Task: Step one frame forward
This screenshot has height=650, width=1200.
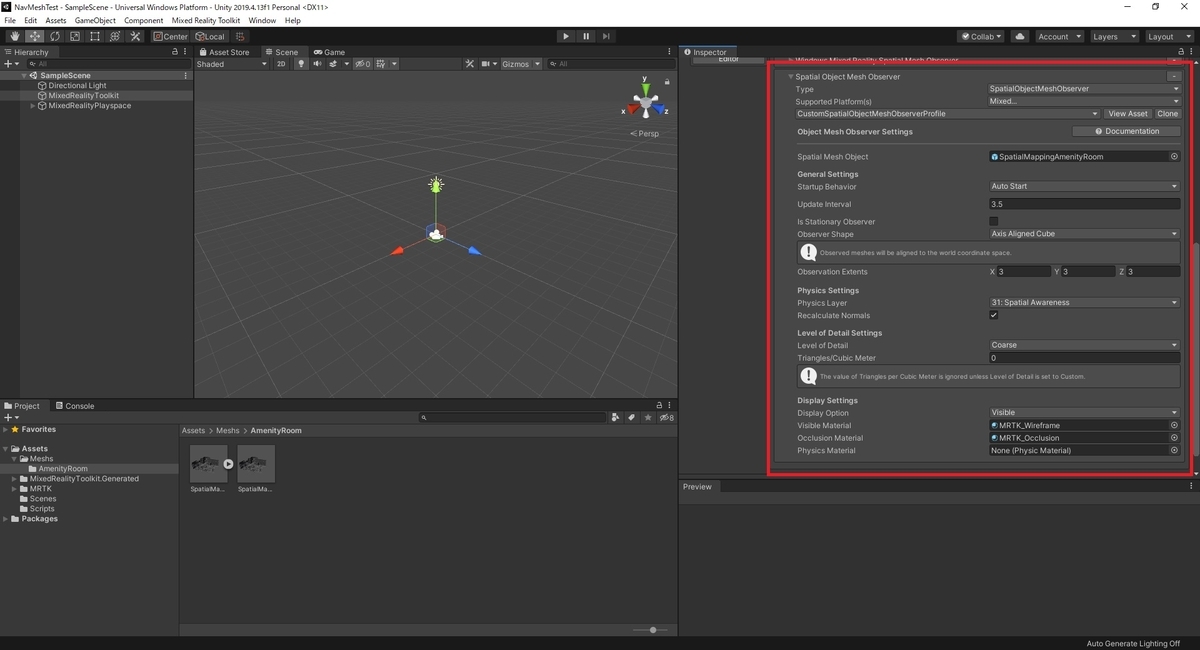Action: pos(606,36)
